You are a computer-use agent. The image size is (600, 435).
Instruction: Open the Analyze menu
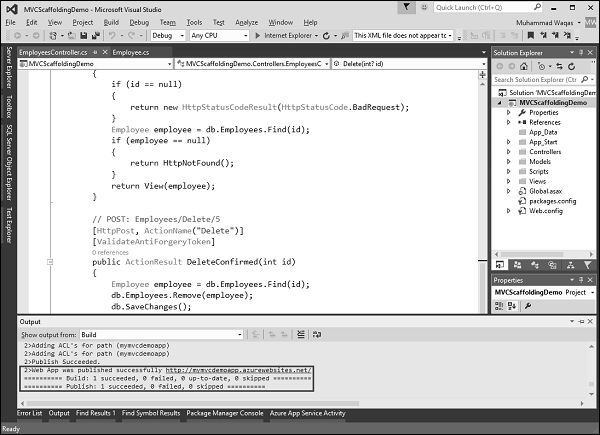point(246,23)
